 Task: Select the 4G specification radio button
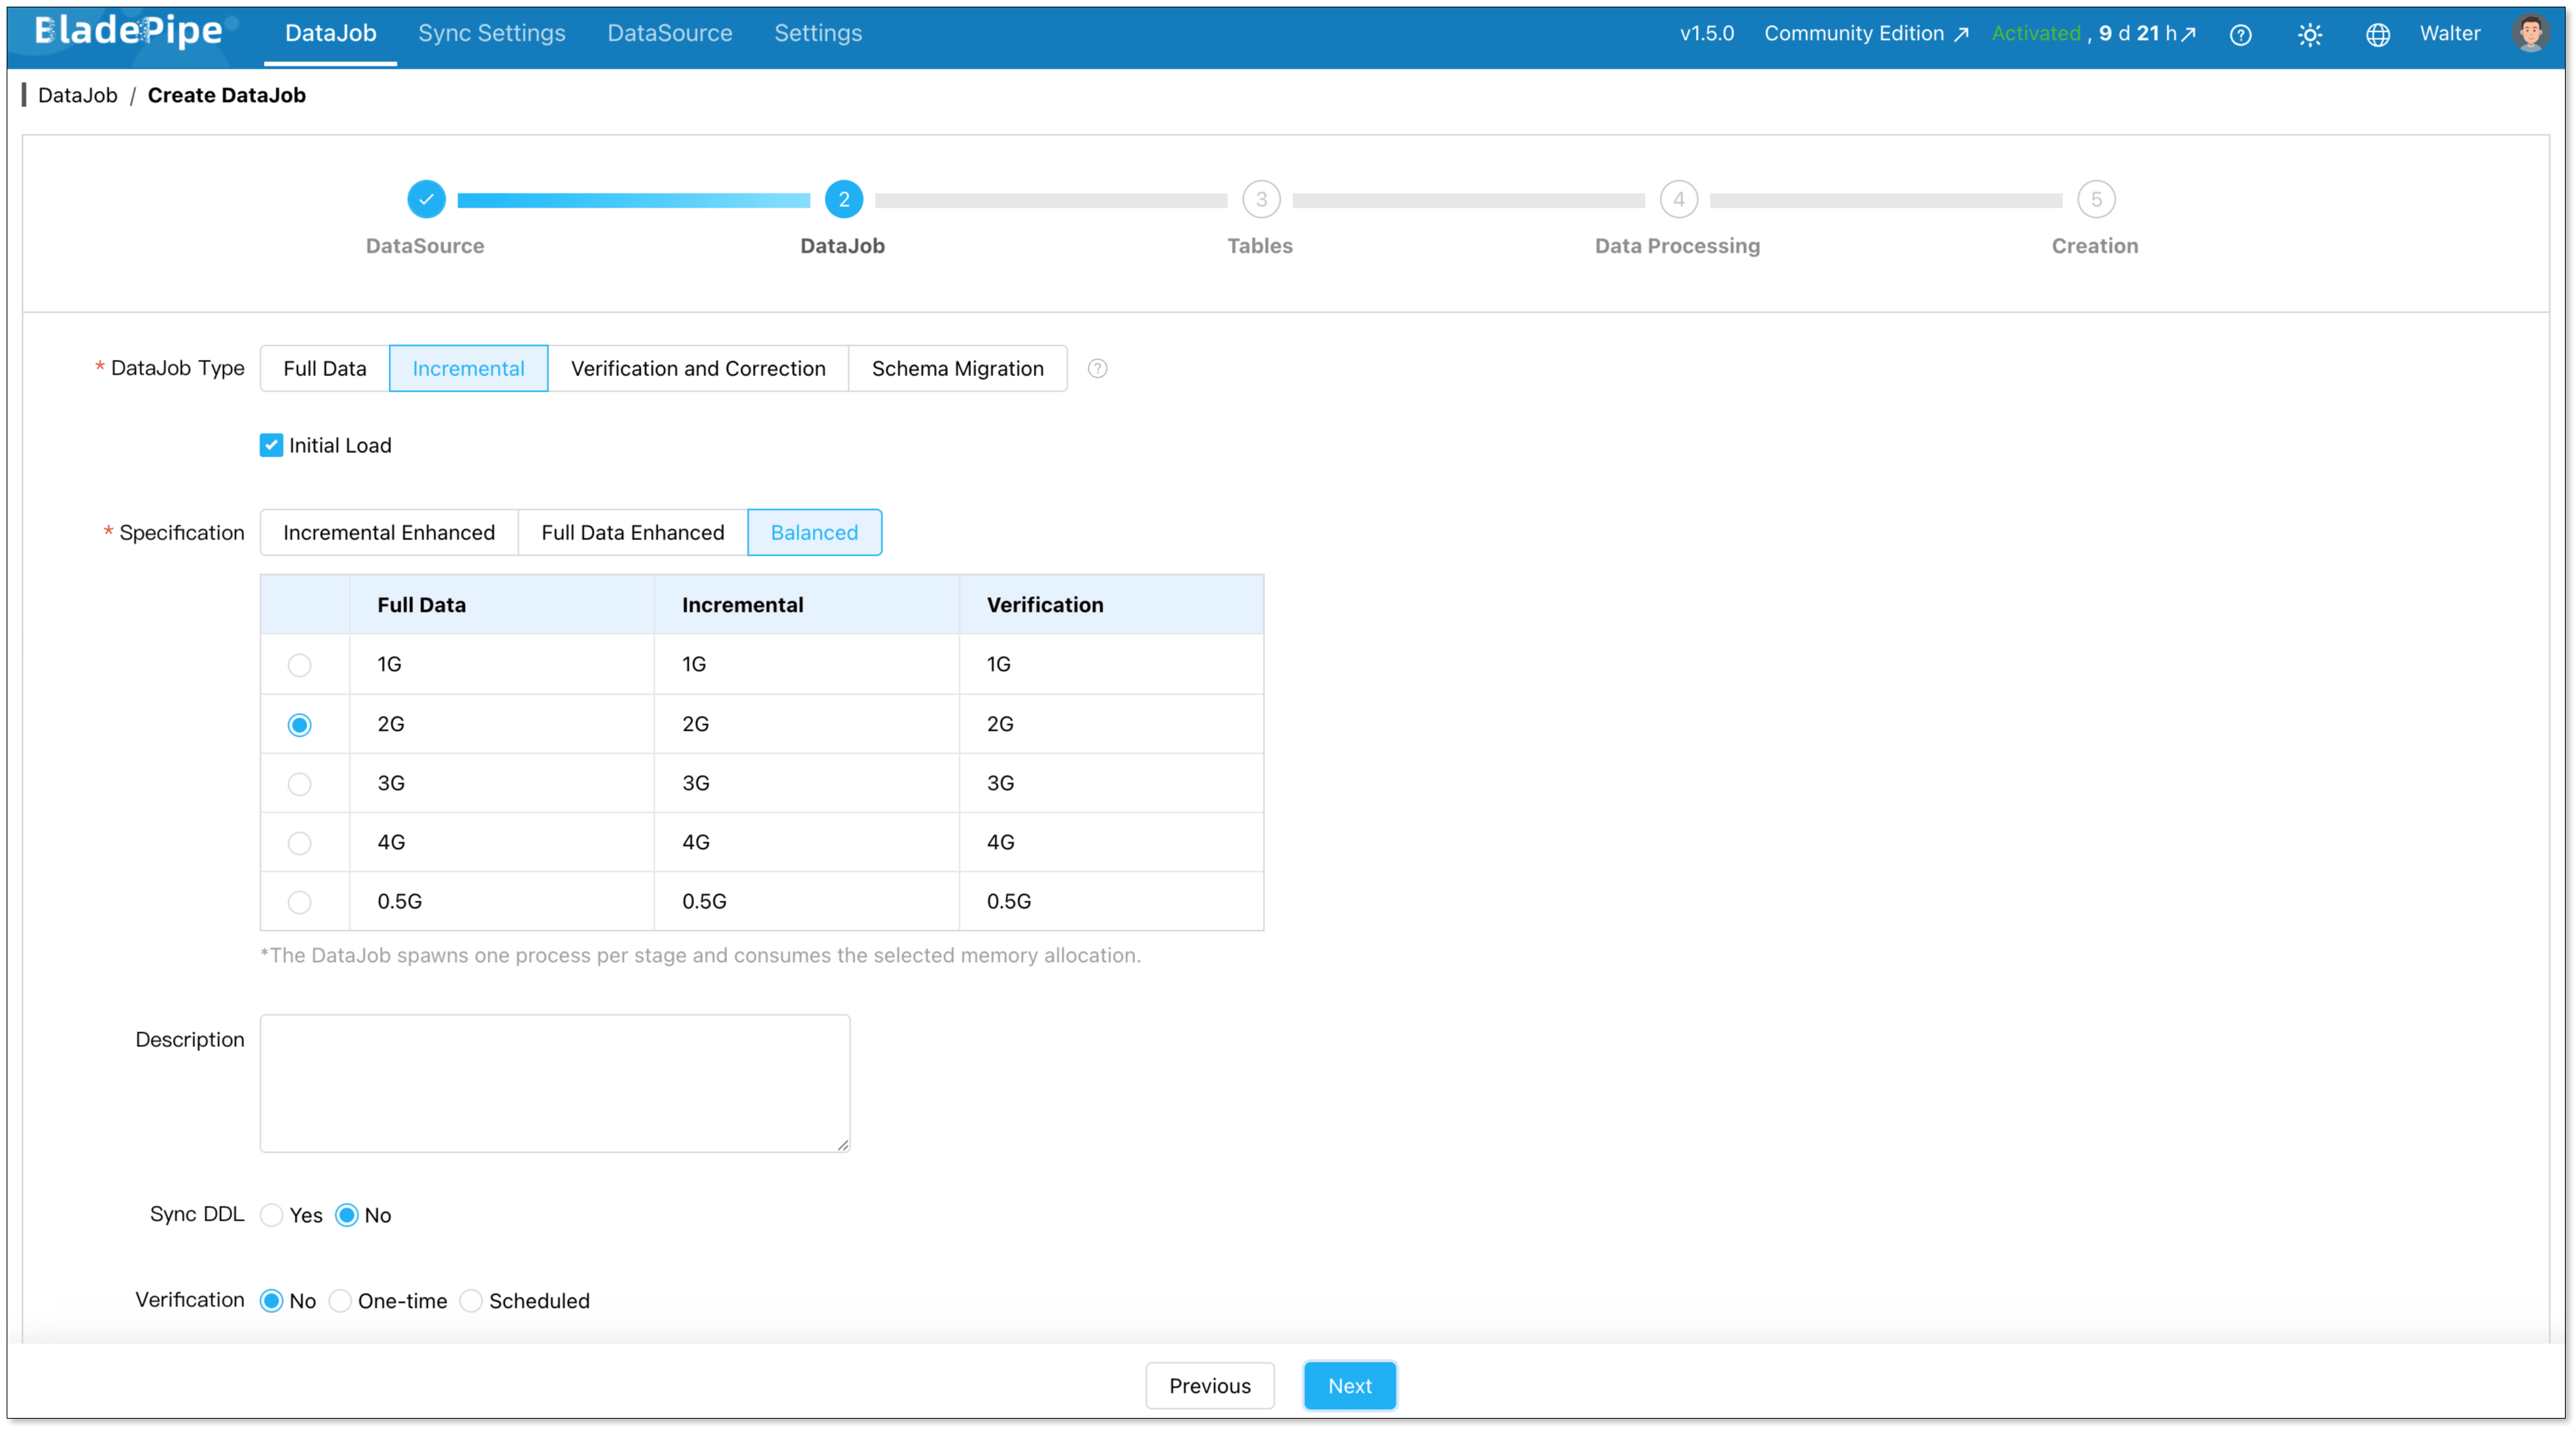coord(299,843)
